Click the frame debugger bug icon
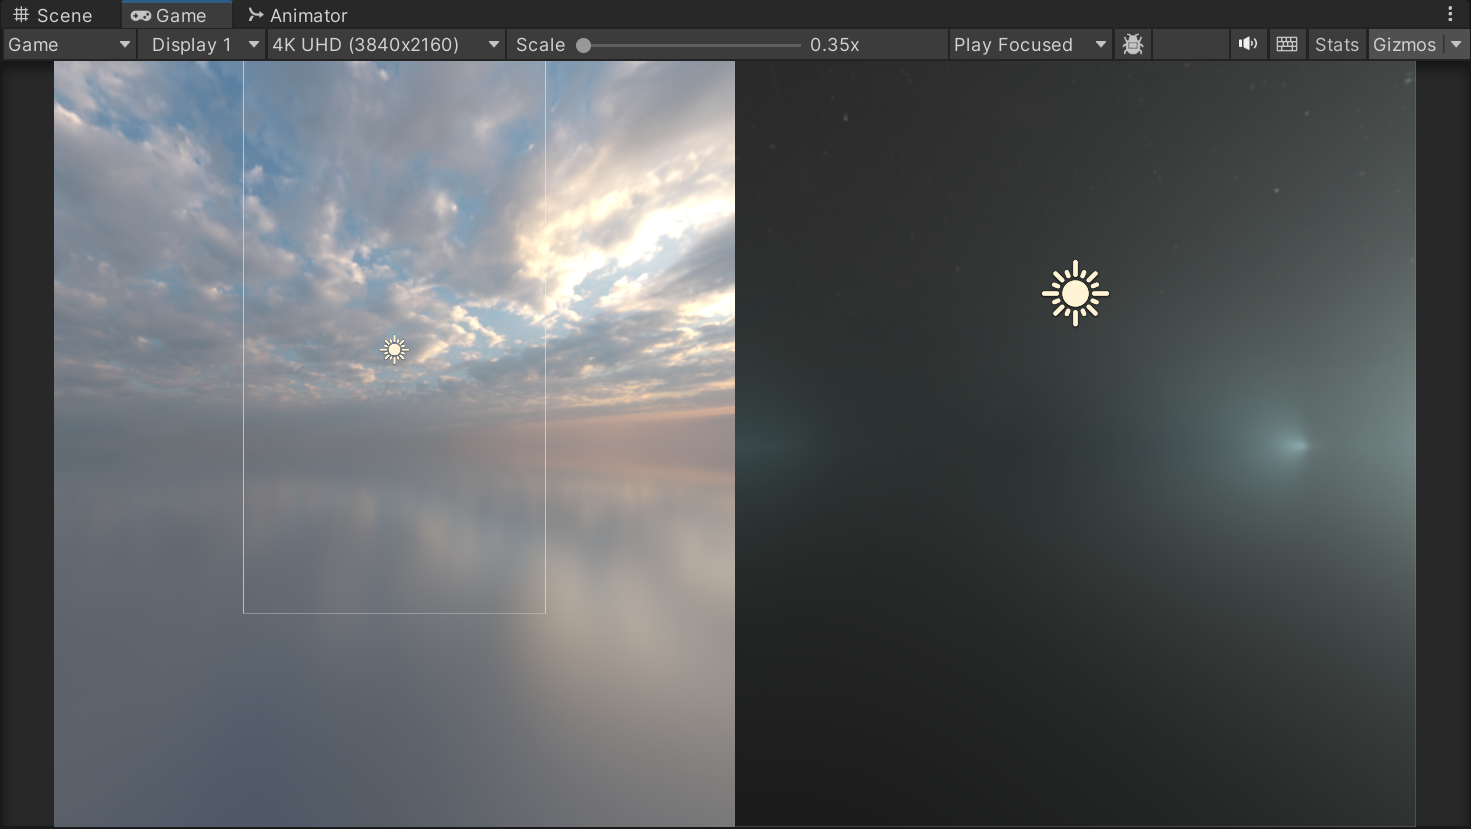This screenshot has width=1471, height=829. click(1132, 45)
